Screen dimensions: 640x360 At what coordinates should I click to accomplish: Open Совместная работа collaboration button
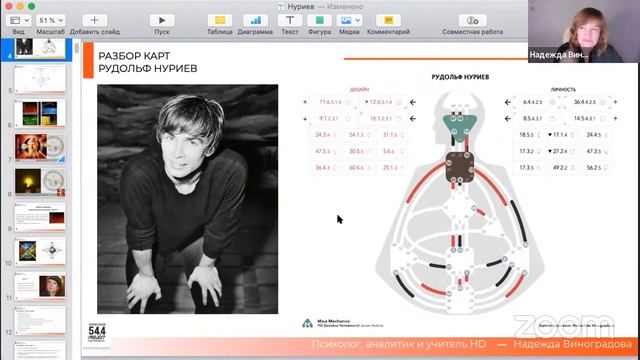(472, 20)
